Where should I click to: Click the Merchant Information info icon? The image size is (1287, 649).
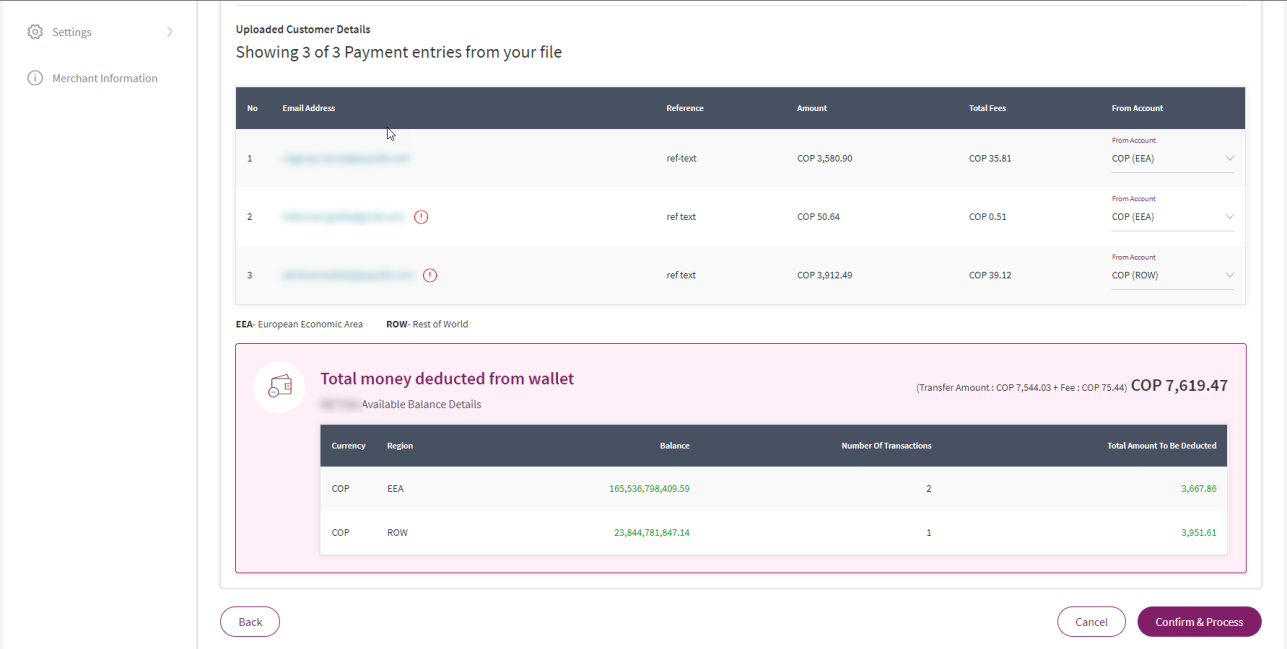tap(35, 78)
